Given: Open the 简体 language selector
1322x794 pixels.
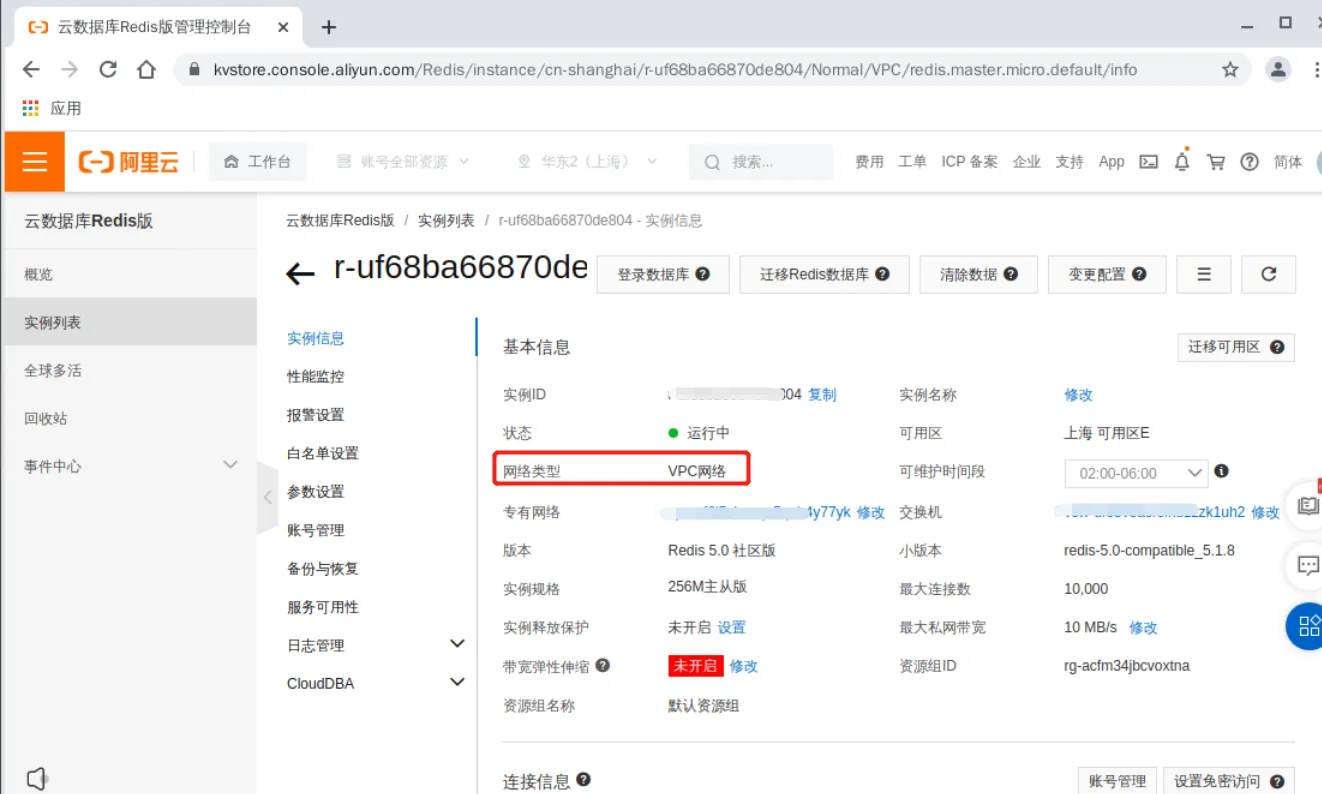Looking at the screenshot, I should (1288, 162).
